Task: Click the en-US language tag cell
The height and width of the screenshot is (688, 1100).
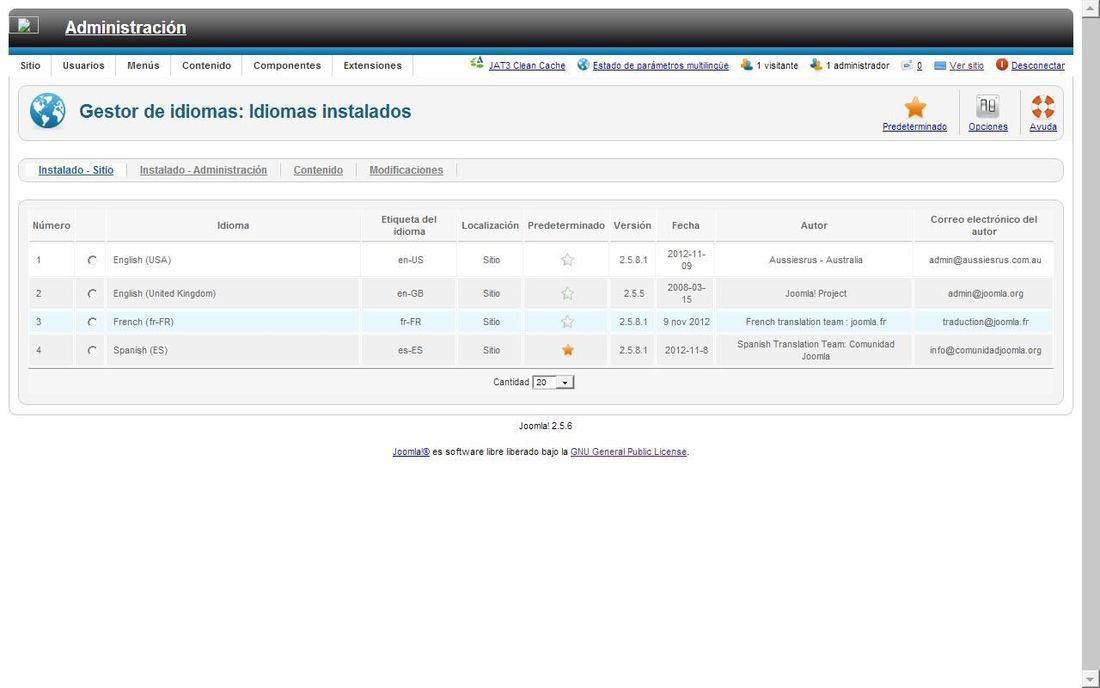Action: pyautogui.click(x=410, y=259)
